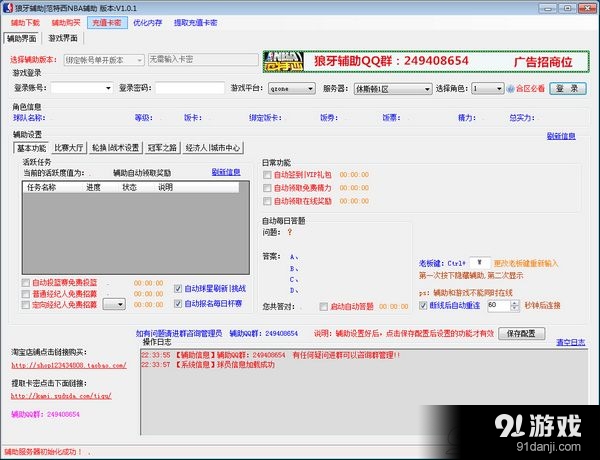Enable 自动领取在线奖励 checkbox
This screenshot has height=460, width=600.
tap(267, 201)
